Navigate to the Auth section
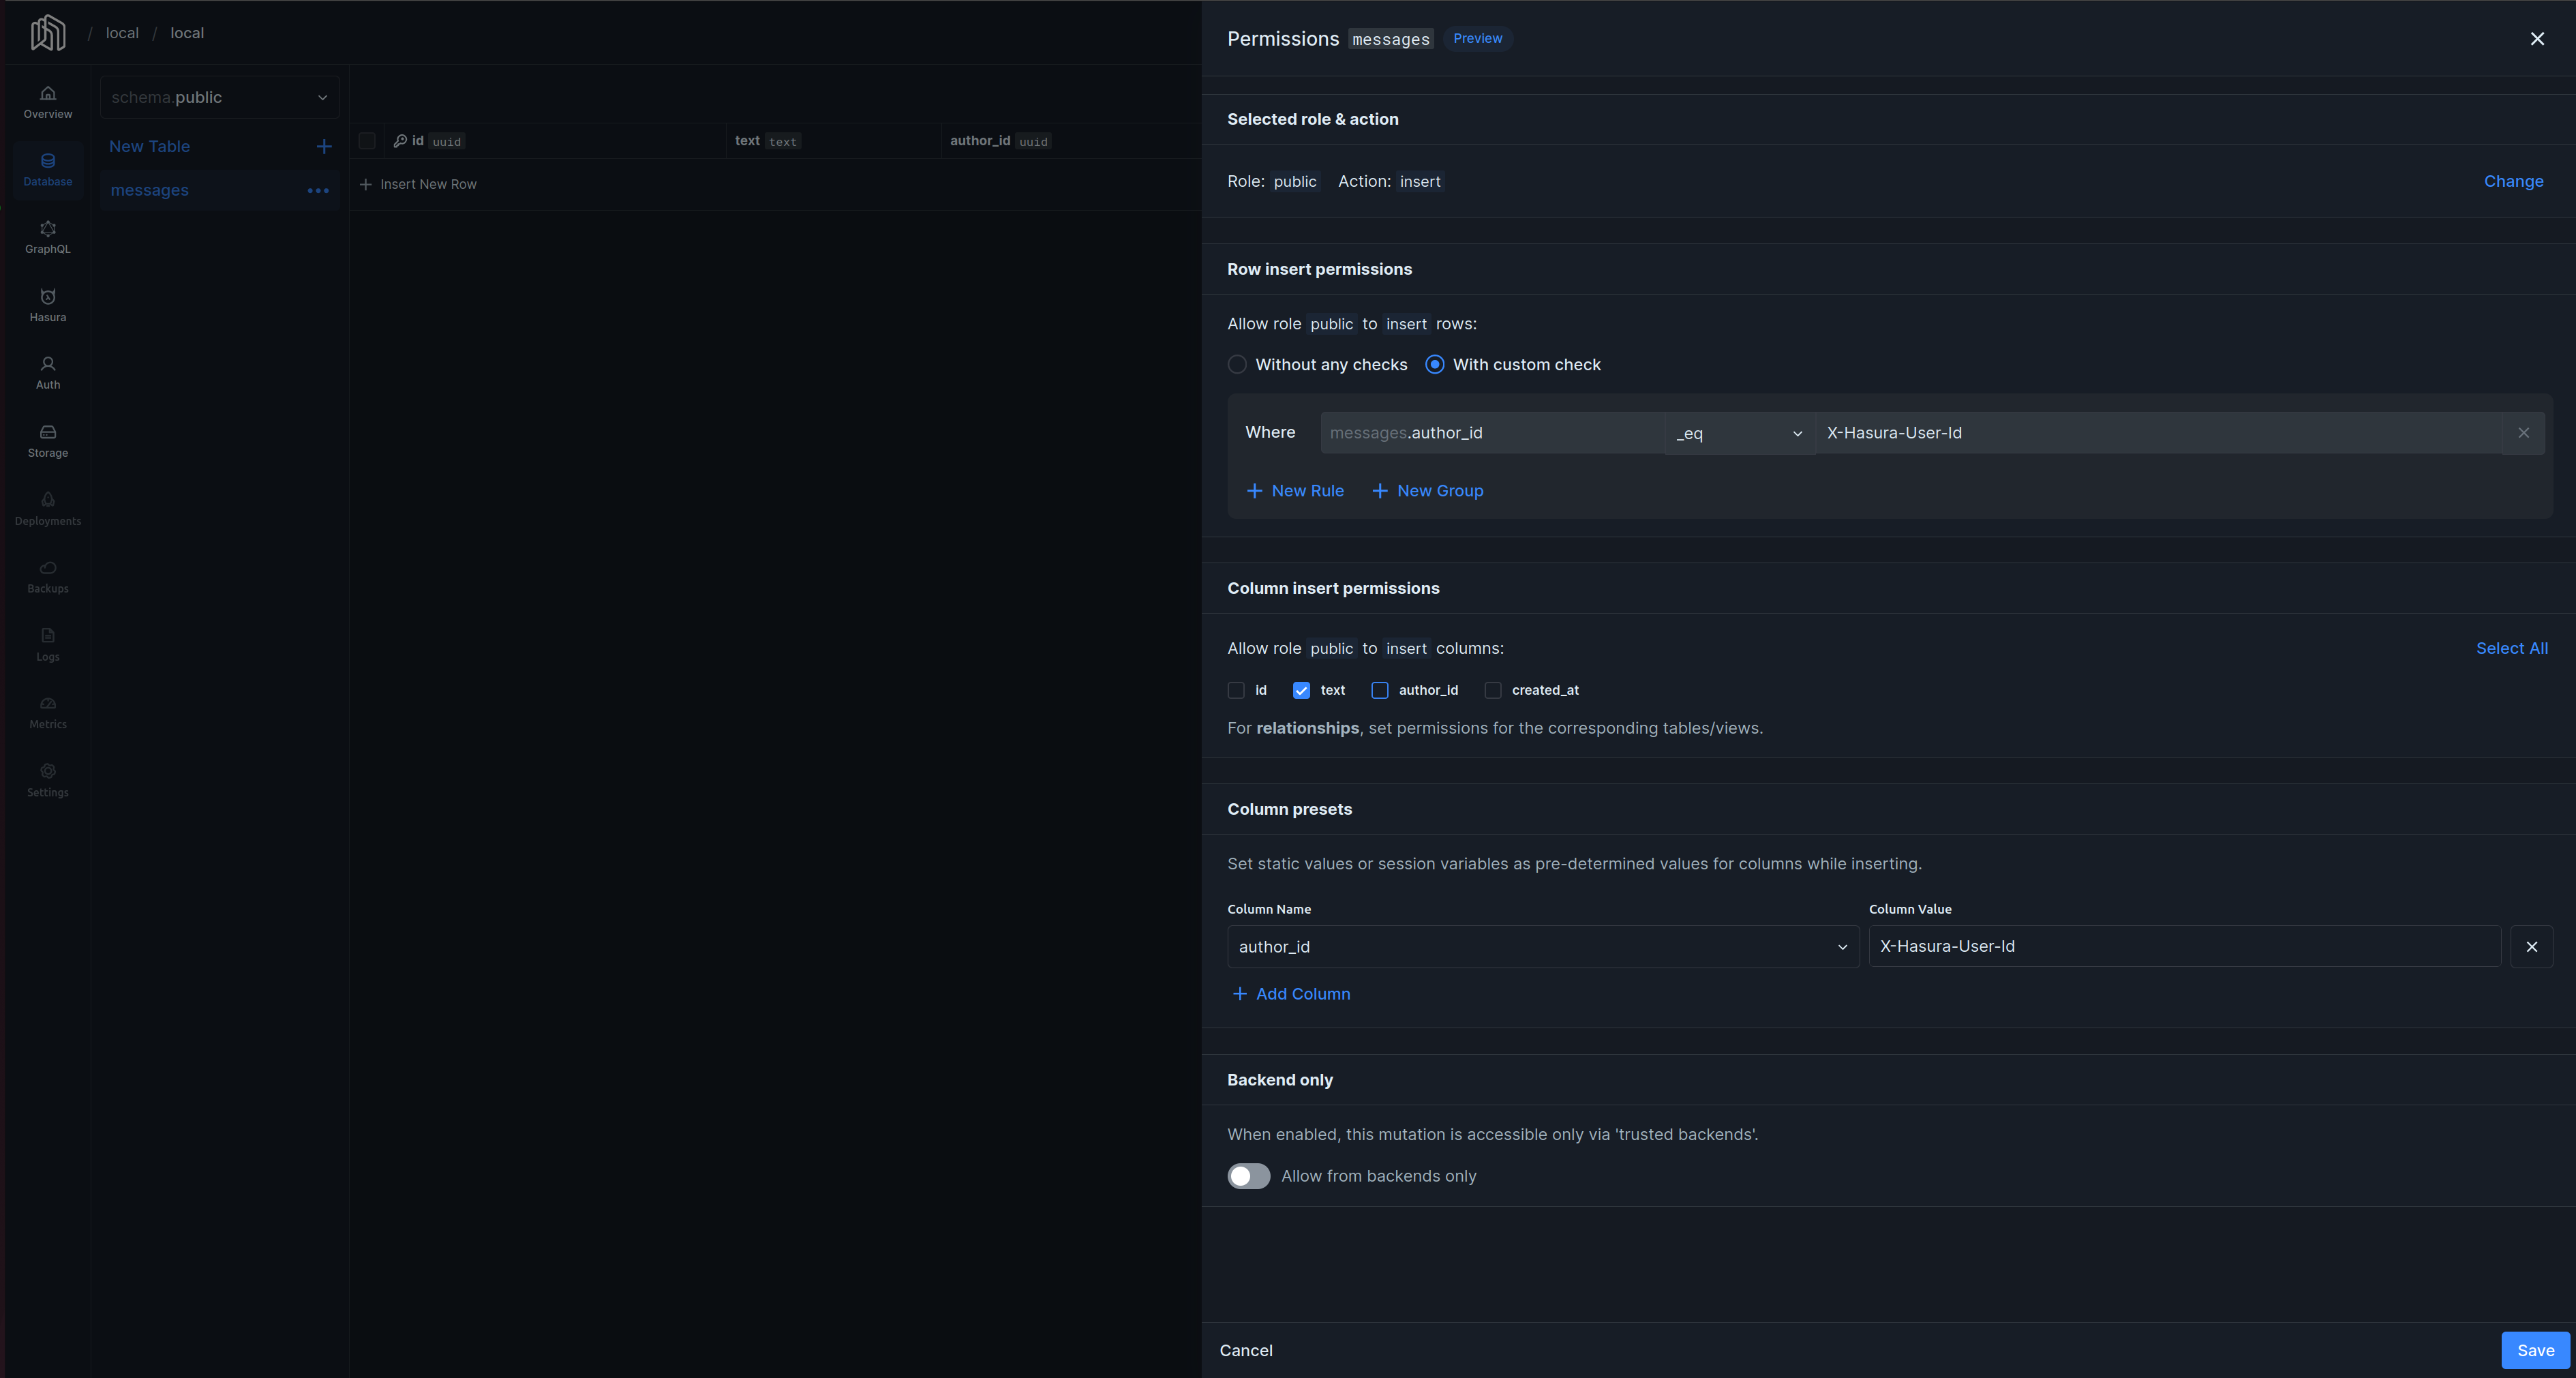 tap(47, 371)
